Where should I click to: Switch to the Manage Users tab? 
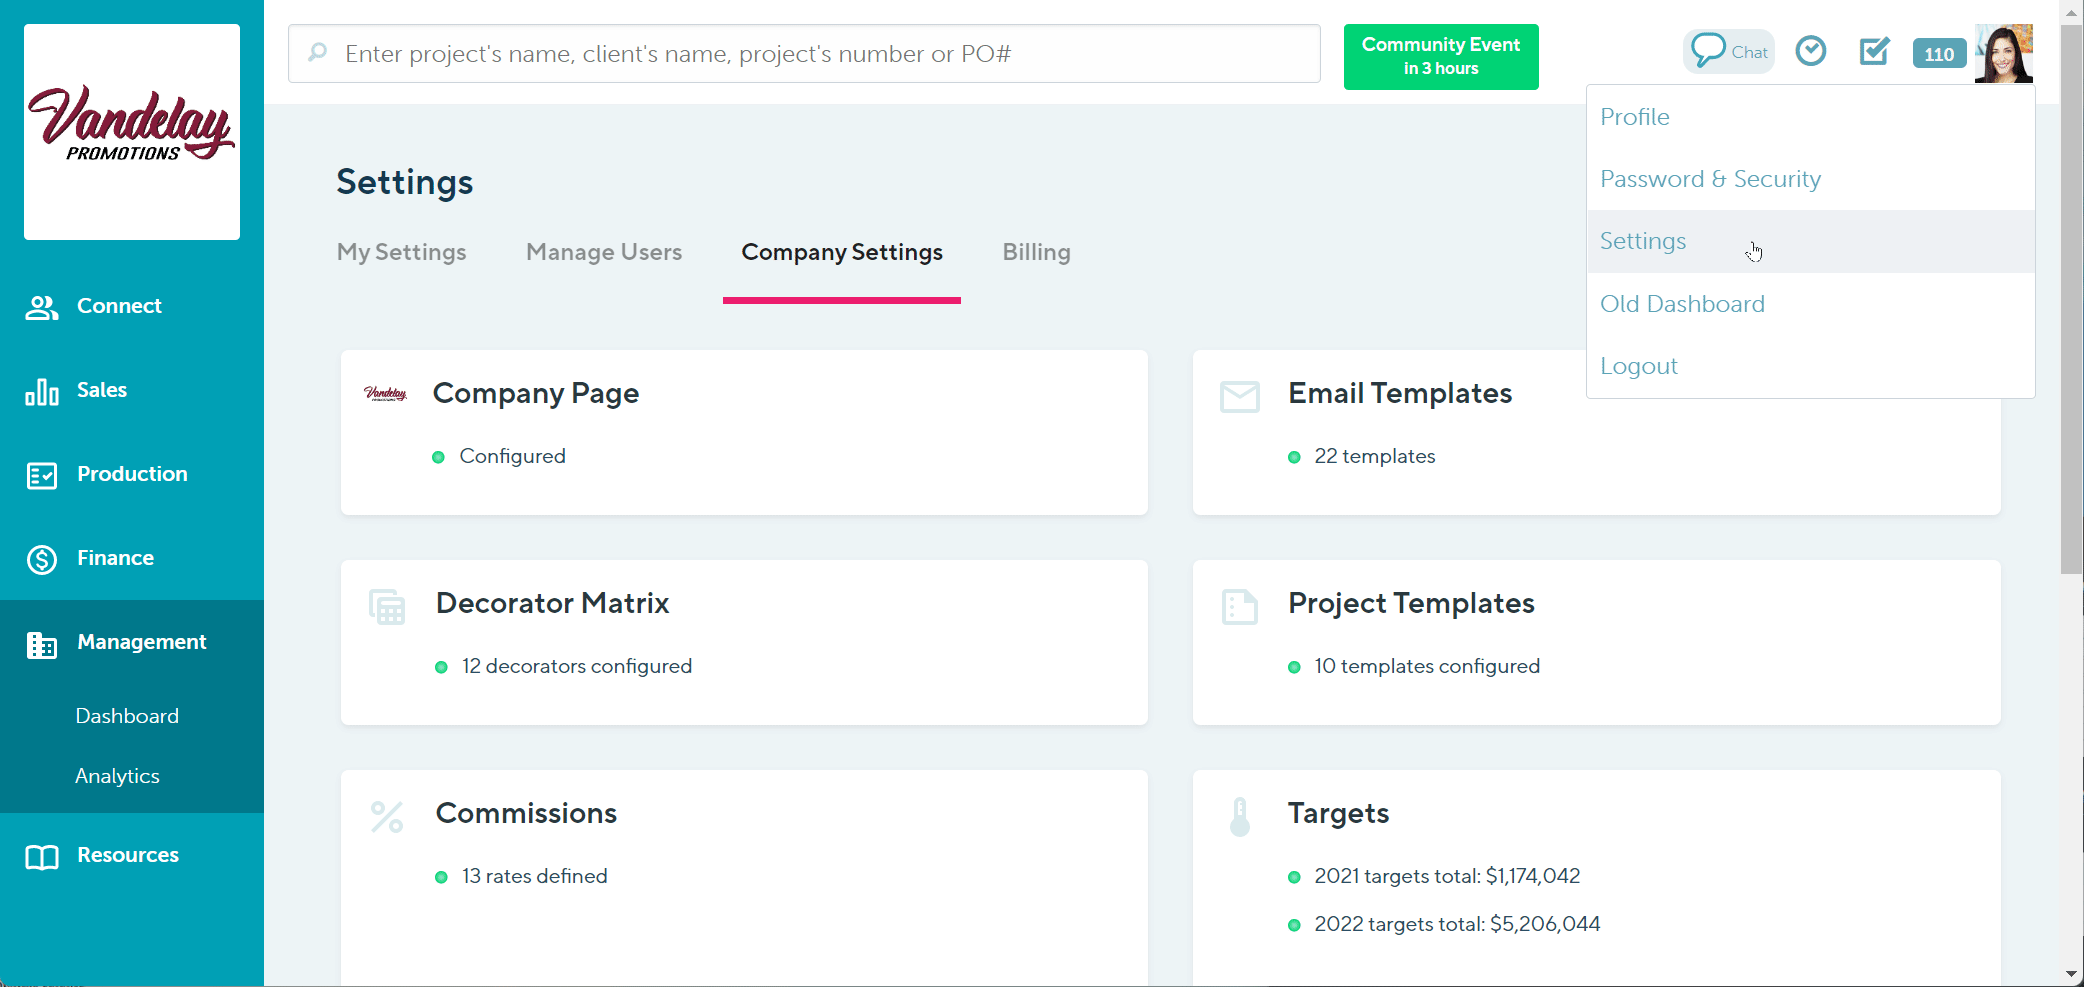click(x=604, y=252)
